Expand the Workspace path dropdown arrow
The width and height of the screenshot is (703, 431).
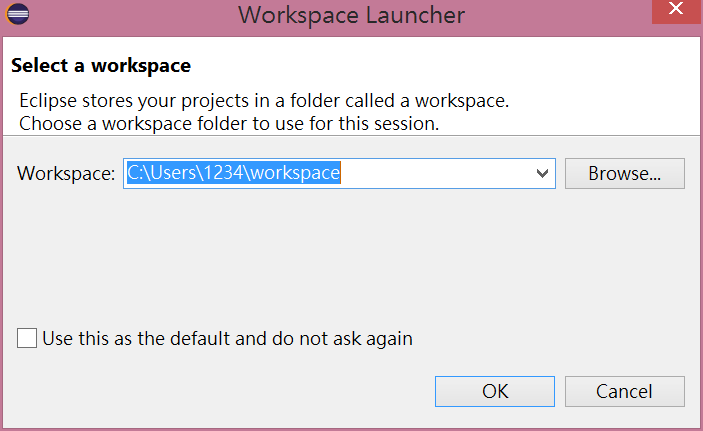[x=543, y=173]
